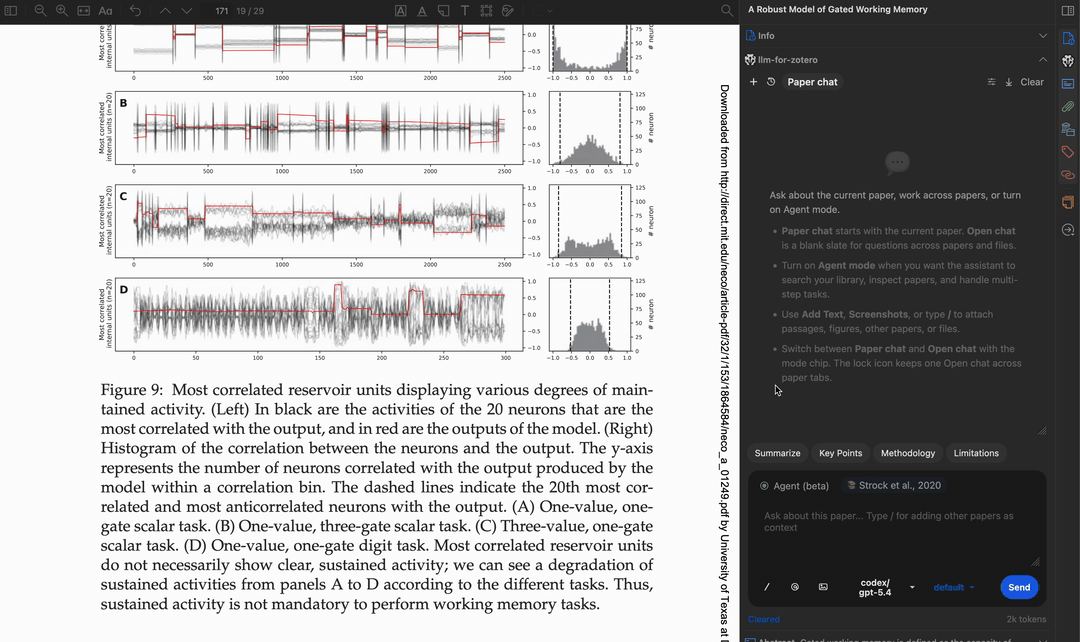1080x642 pixels.
Task: Open the Tags pane icon
Action: point(1067,152)
